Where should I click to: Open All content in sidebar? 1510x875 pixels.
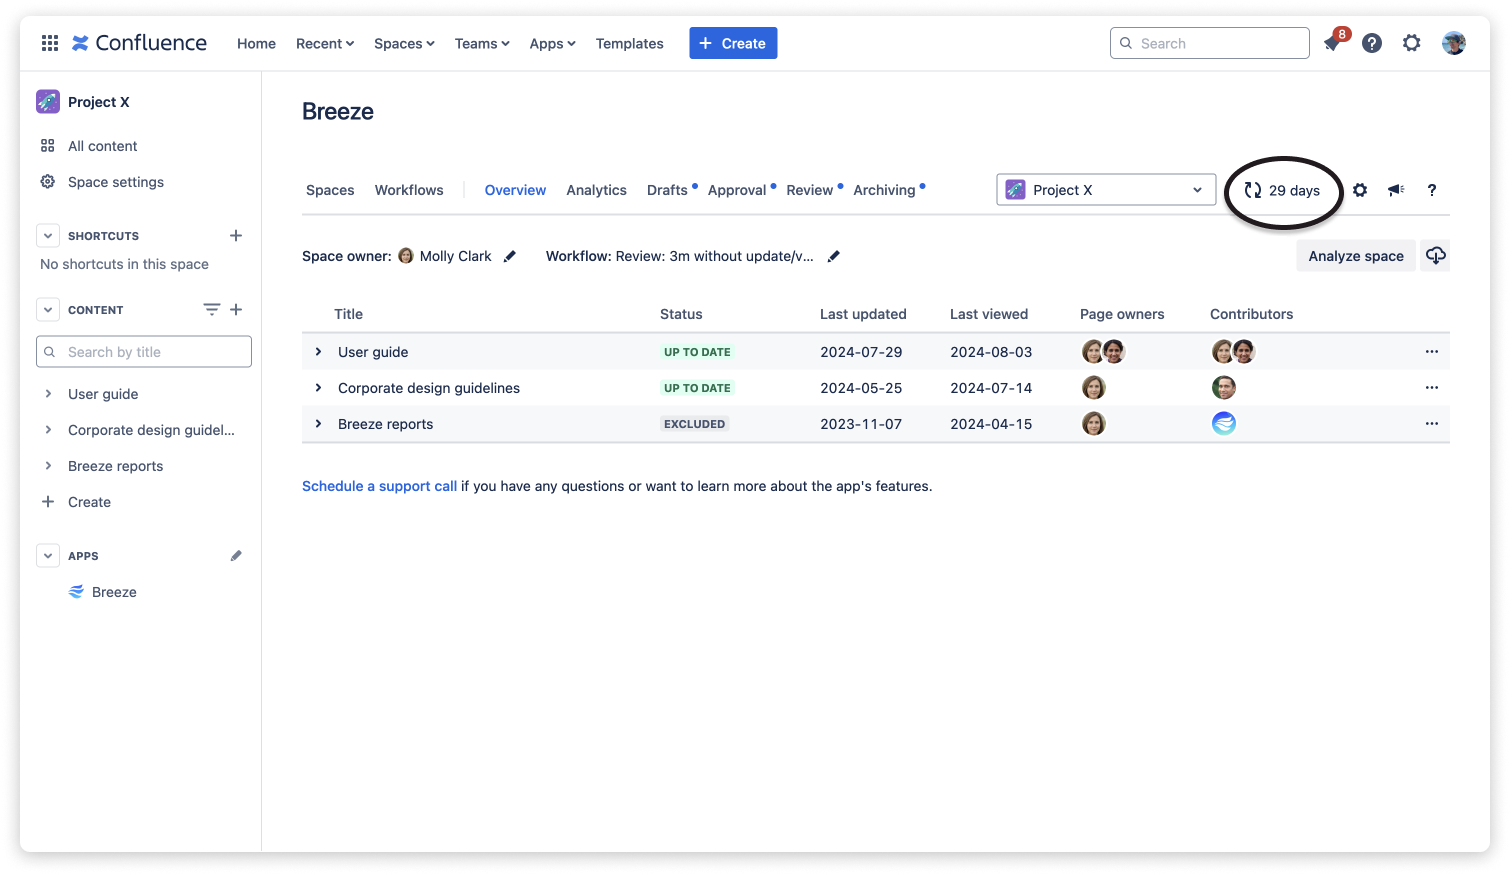pyautogui.click(x=102, y=146)
